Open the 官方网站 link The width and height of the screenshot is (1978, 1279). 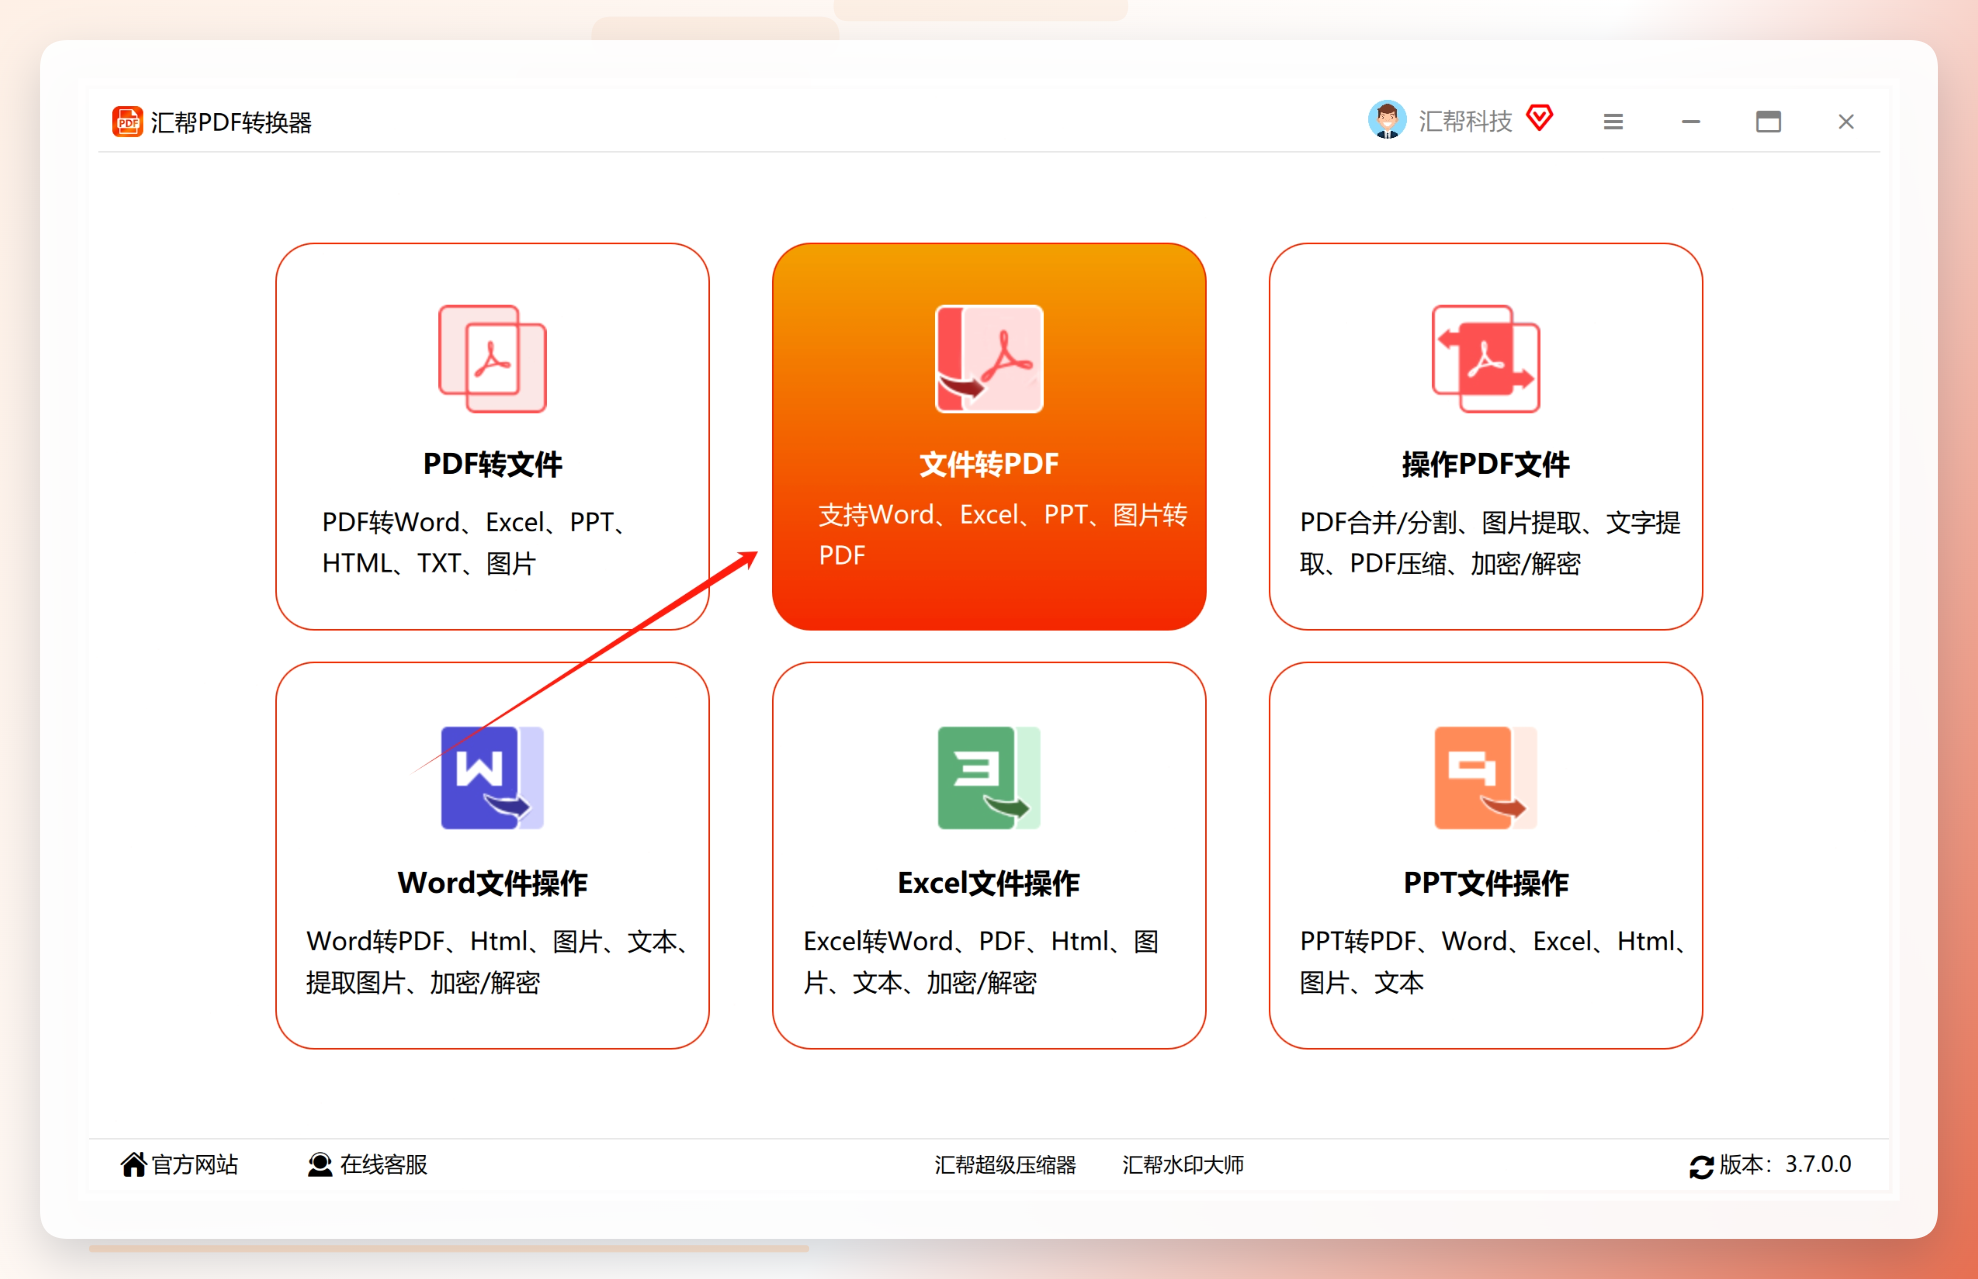click(x=194, y=1165)
